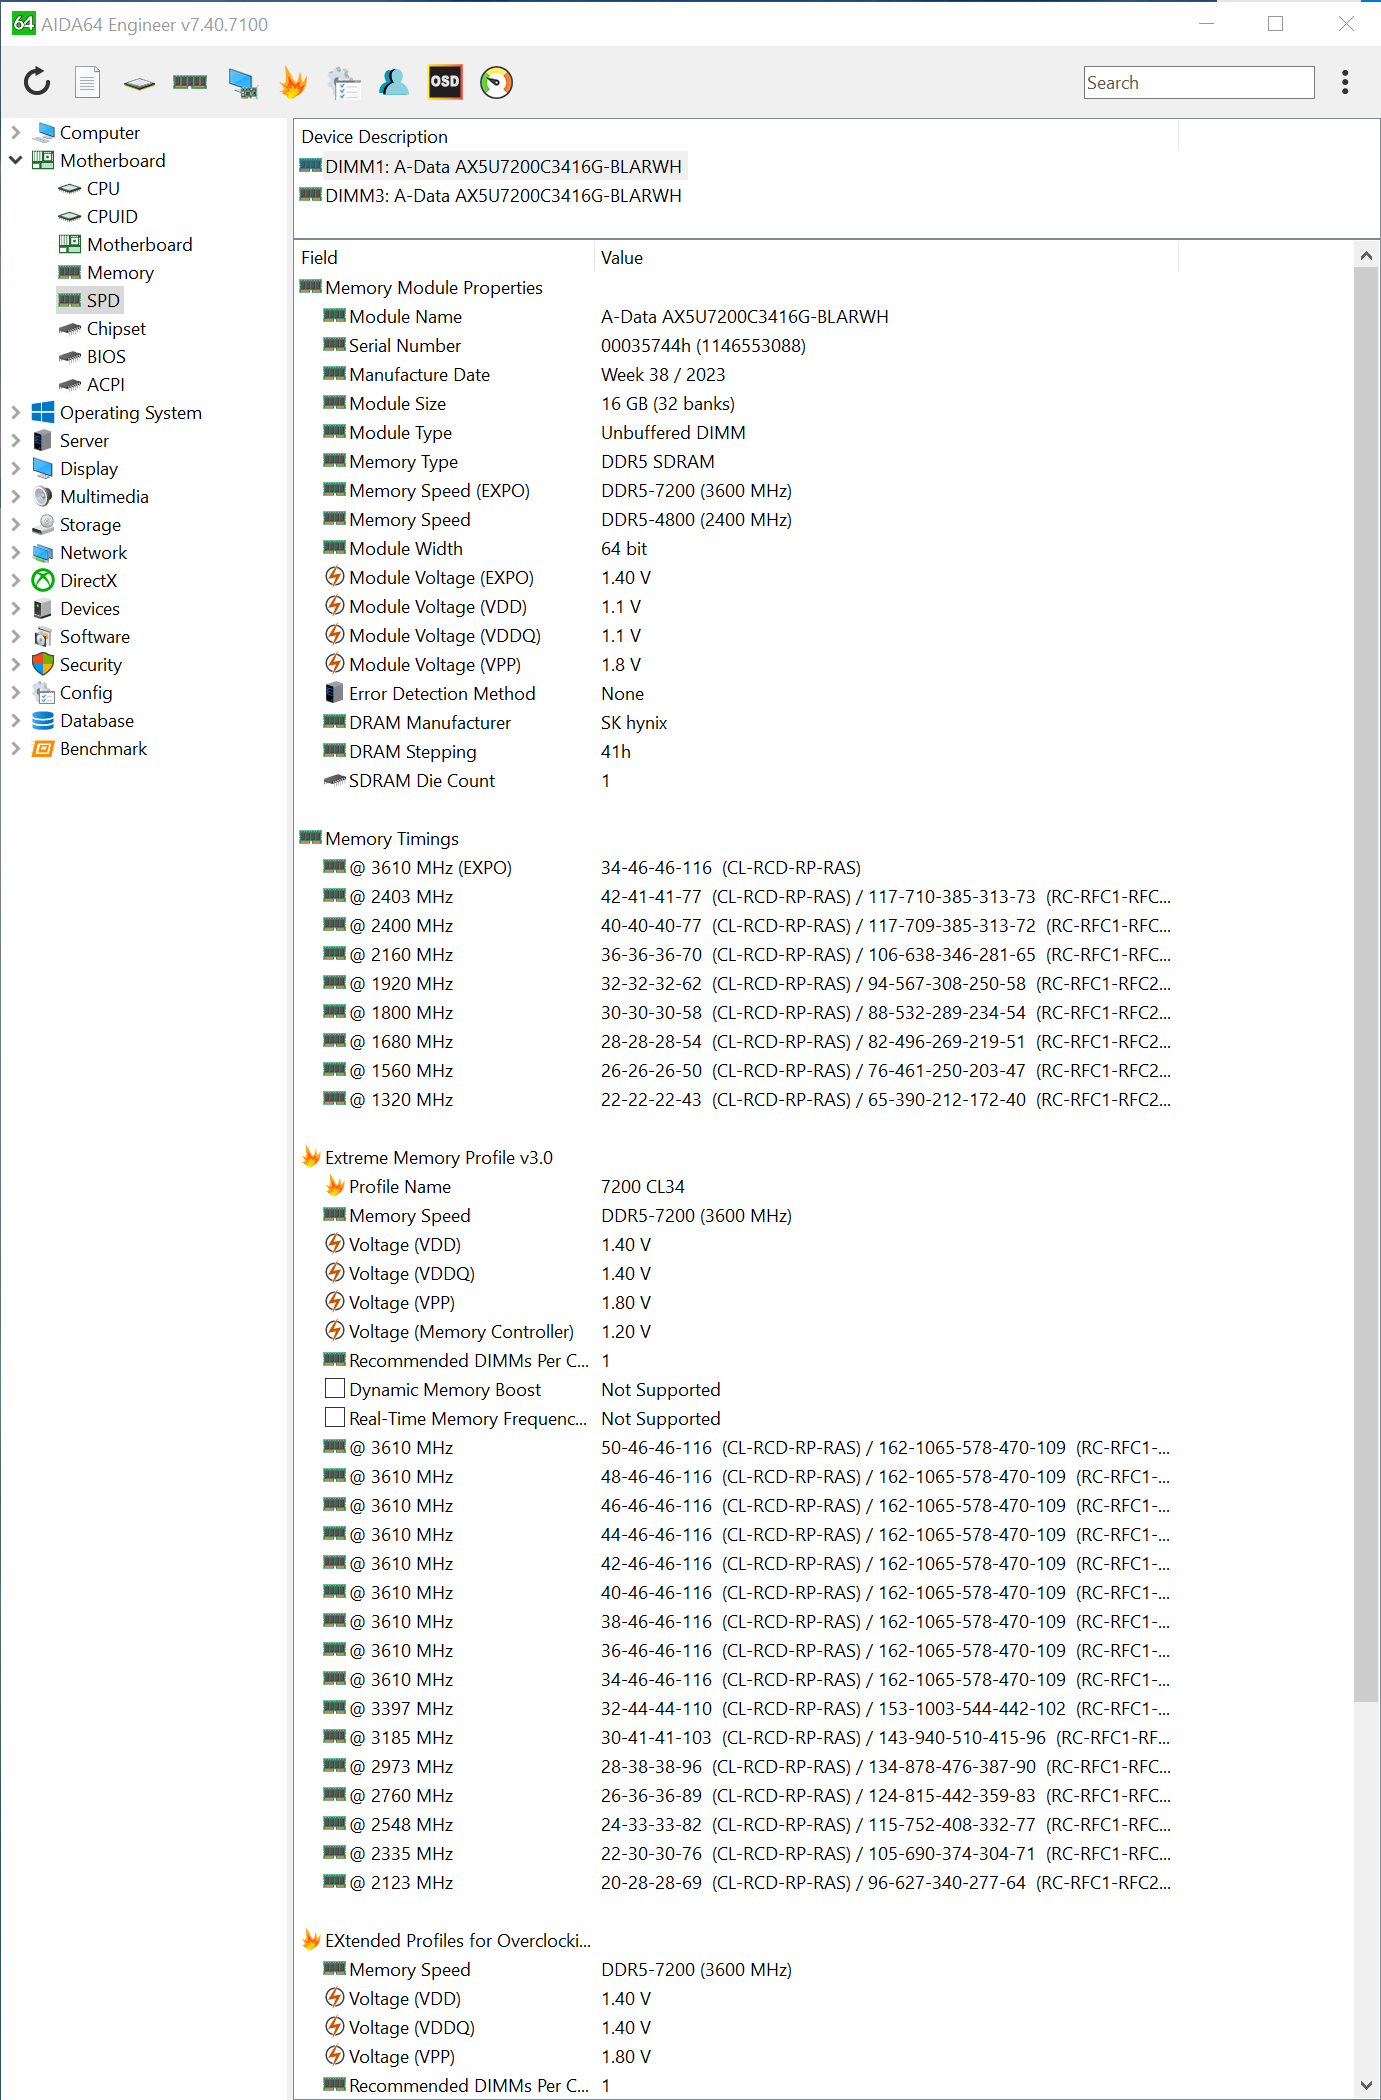Select the Module Name row
This screenshot has height=2100, width=1381.
[735, 316]
